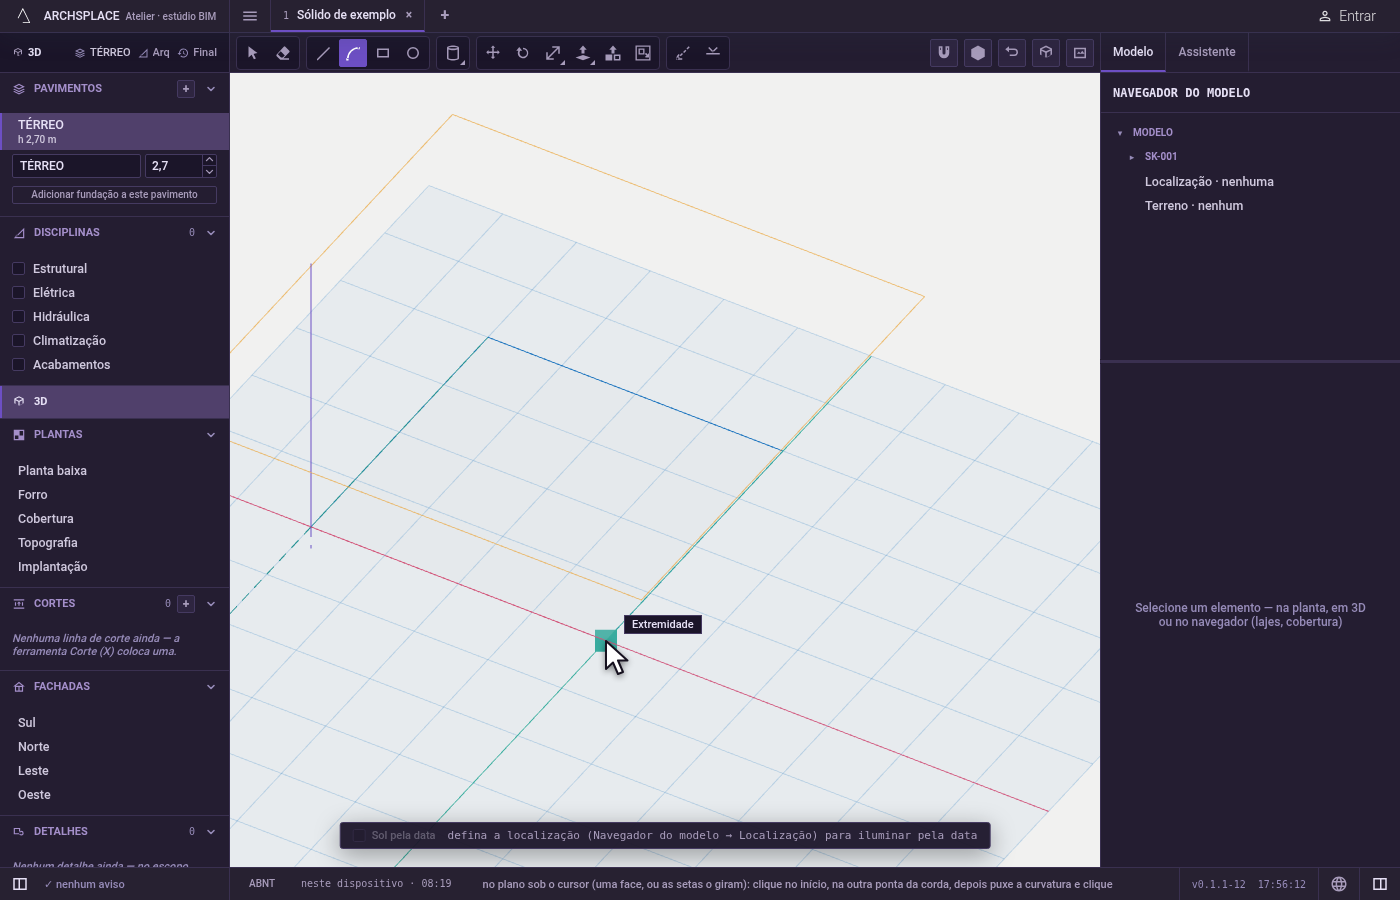Click the solid hexagon view icon
This screenshot has height=900, width=1400.
[x=978, y=53]
